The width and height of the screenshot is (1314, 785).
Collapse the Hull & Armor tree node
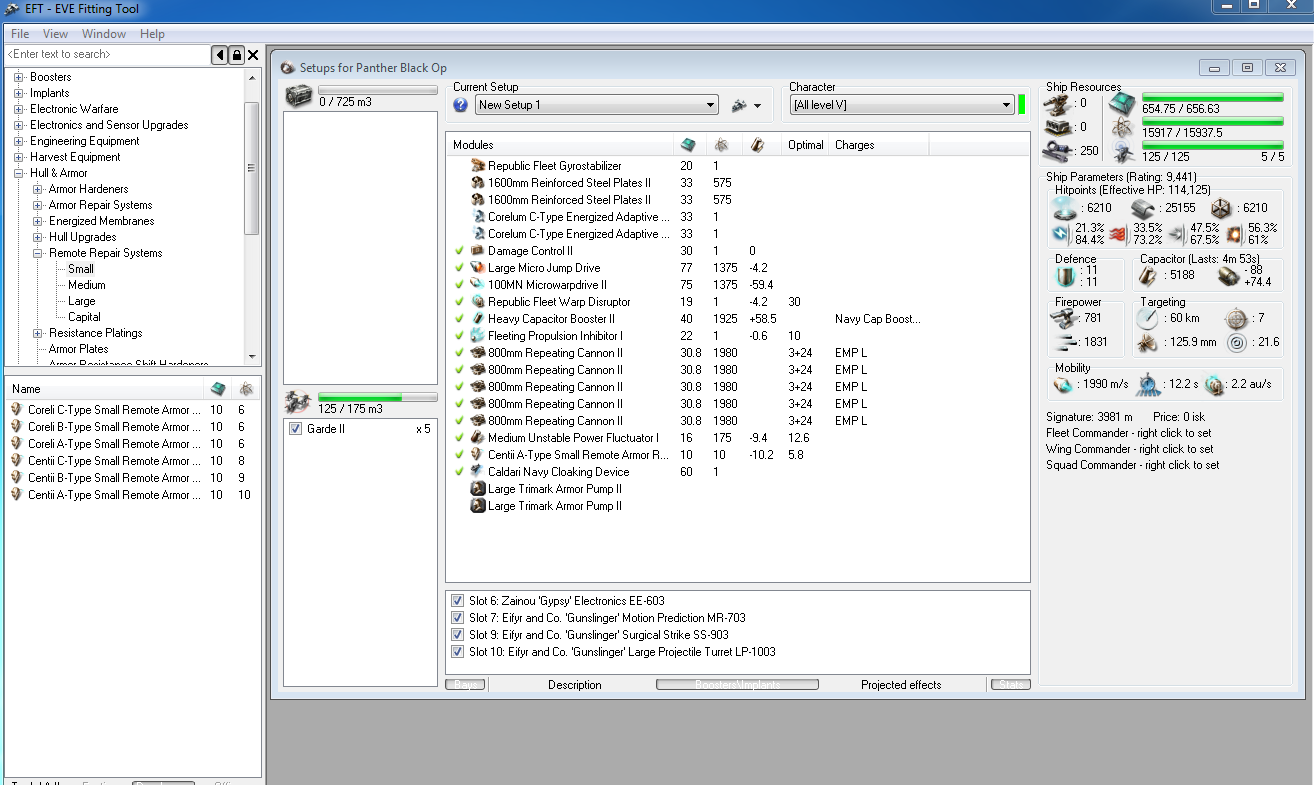pyautogui.click(x=18, y=173)
